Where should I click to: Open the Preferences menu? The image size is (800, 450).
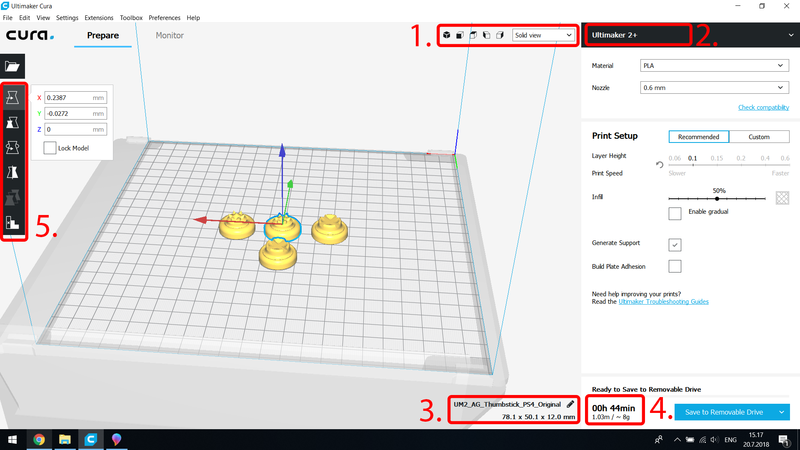[164, 17]
